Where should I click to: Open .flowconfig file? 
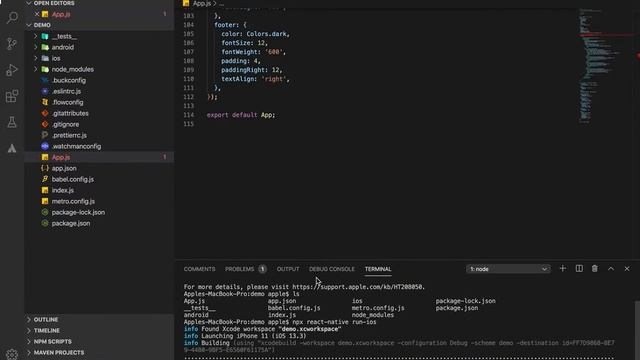tap(99, 102)
